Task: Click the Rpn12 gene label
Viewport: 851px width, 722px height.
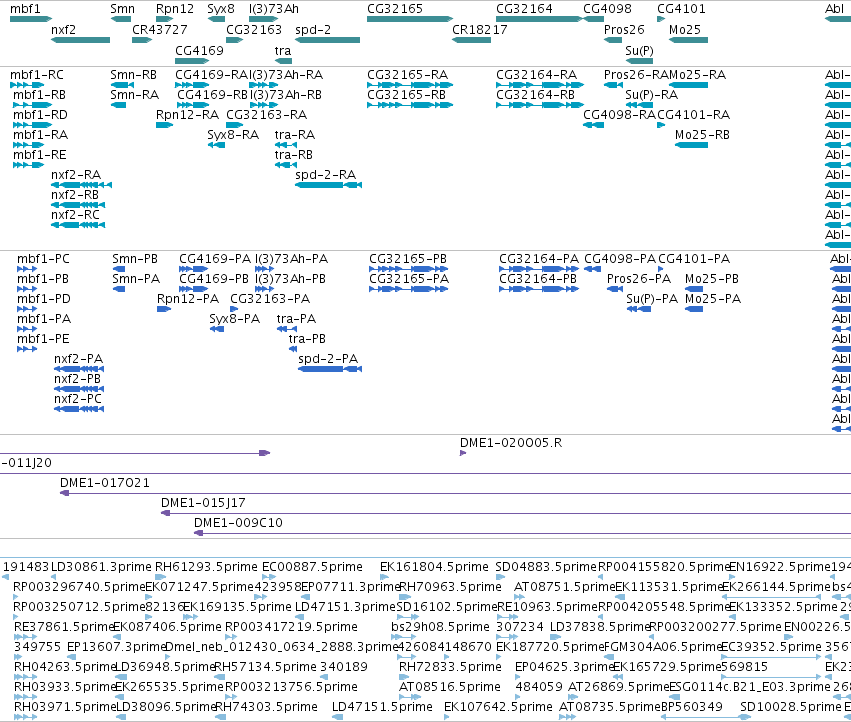Action: click(x=174, y=9)
